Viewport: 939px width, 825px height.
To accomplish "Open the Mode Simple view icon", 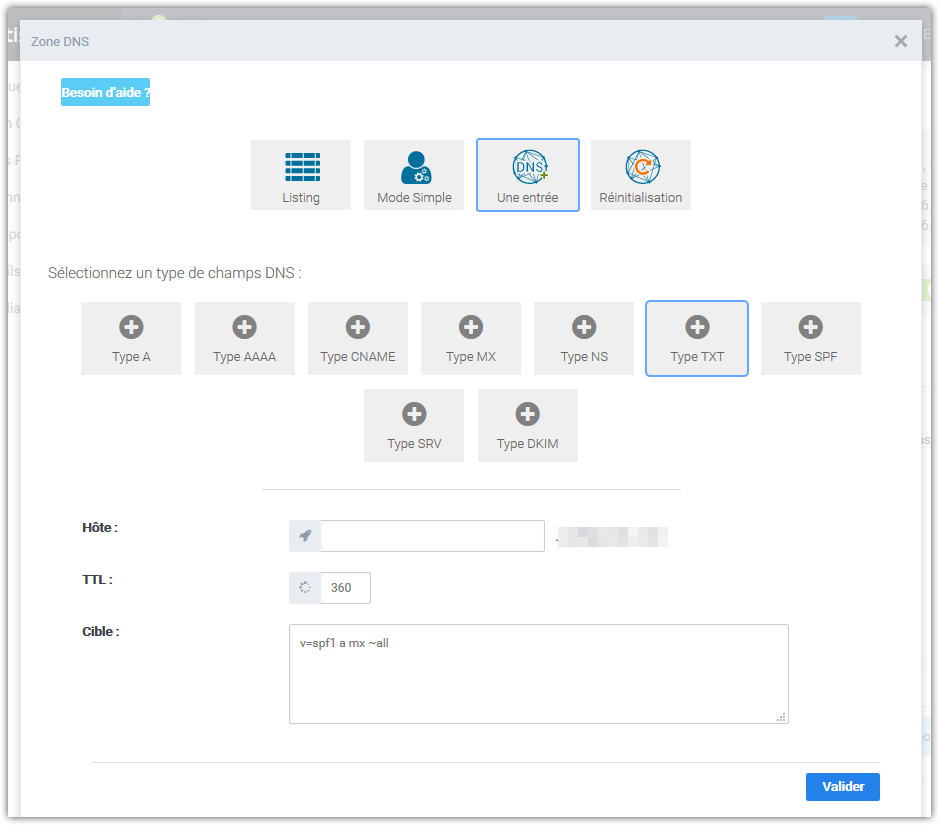I will (x=414, y=174).
